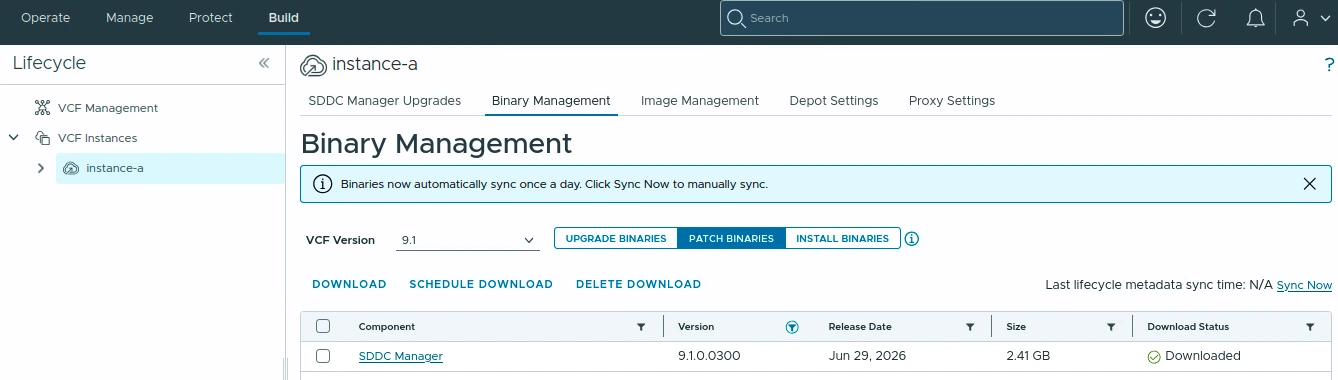Screen dimensions: 1338x380
Task: Click Schedule Download
Action: [x=481, y=285]
